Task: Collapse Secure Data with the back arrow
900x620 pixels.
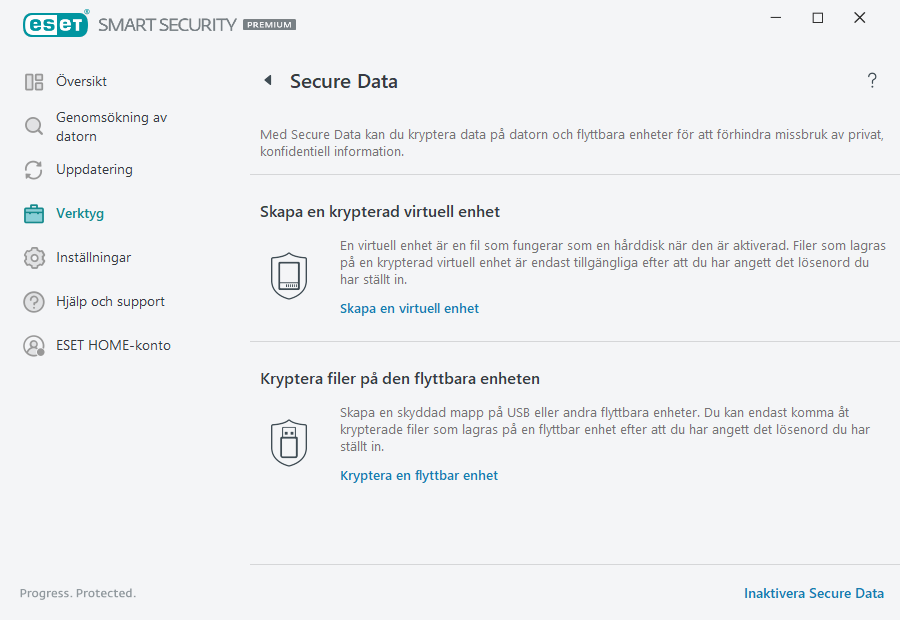Action: point(268,80)
